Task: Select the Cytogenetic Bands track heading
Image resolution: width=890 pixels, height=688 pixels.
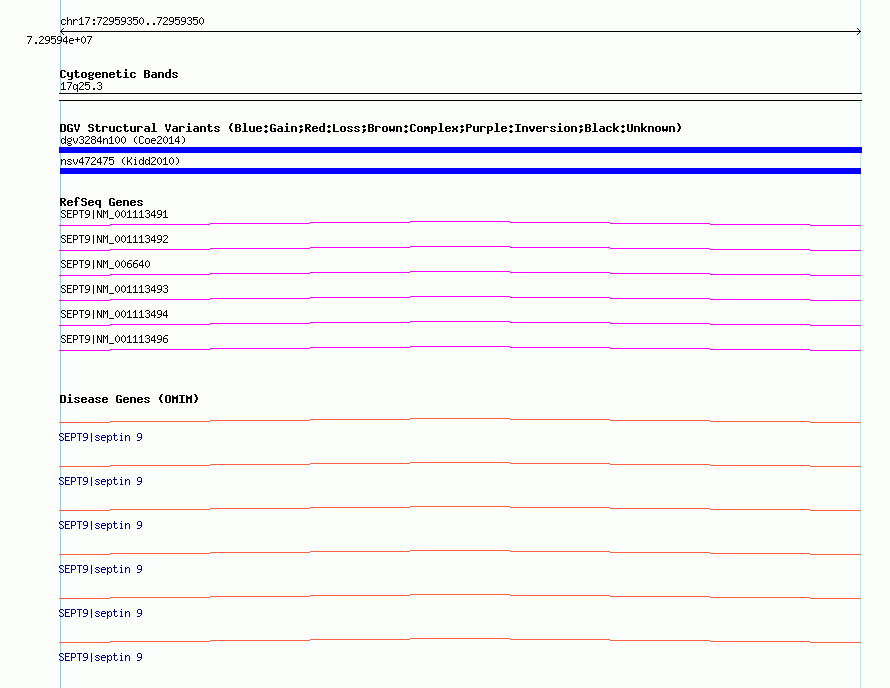Action: (119, 74)
